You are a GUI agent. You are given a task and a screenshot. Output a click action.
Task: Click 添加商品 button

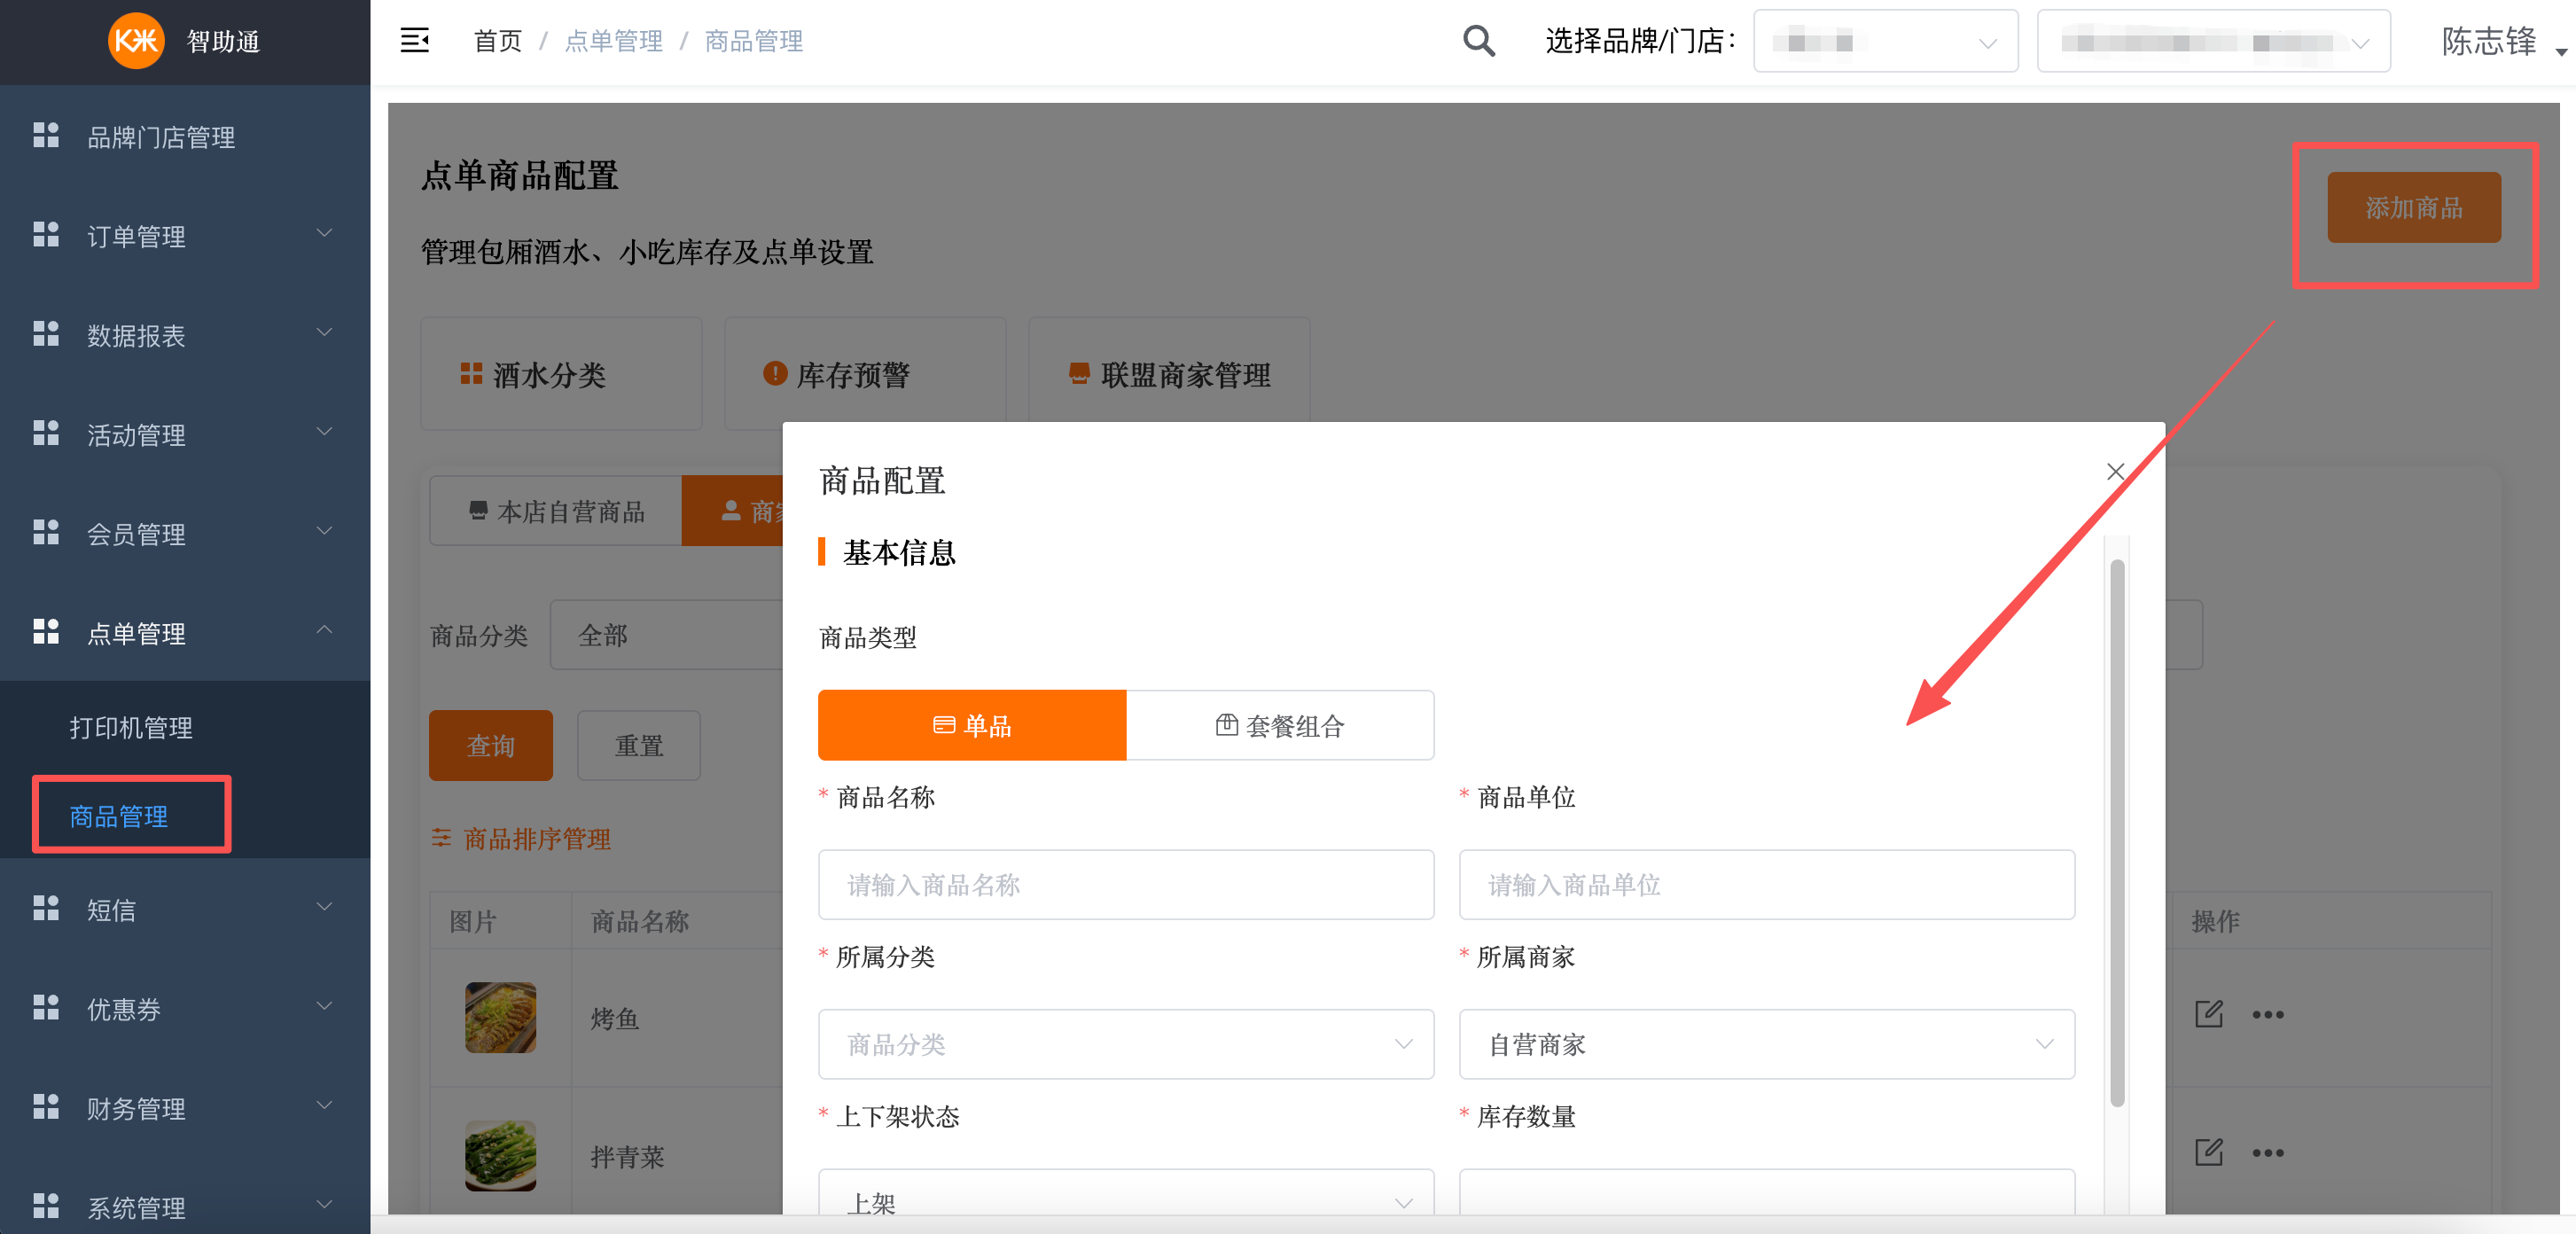pos(2413,207)
